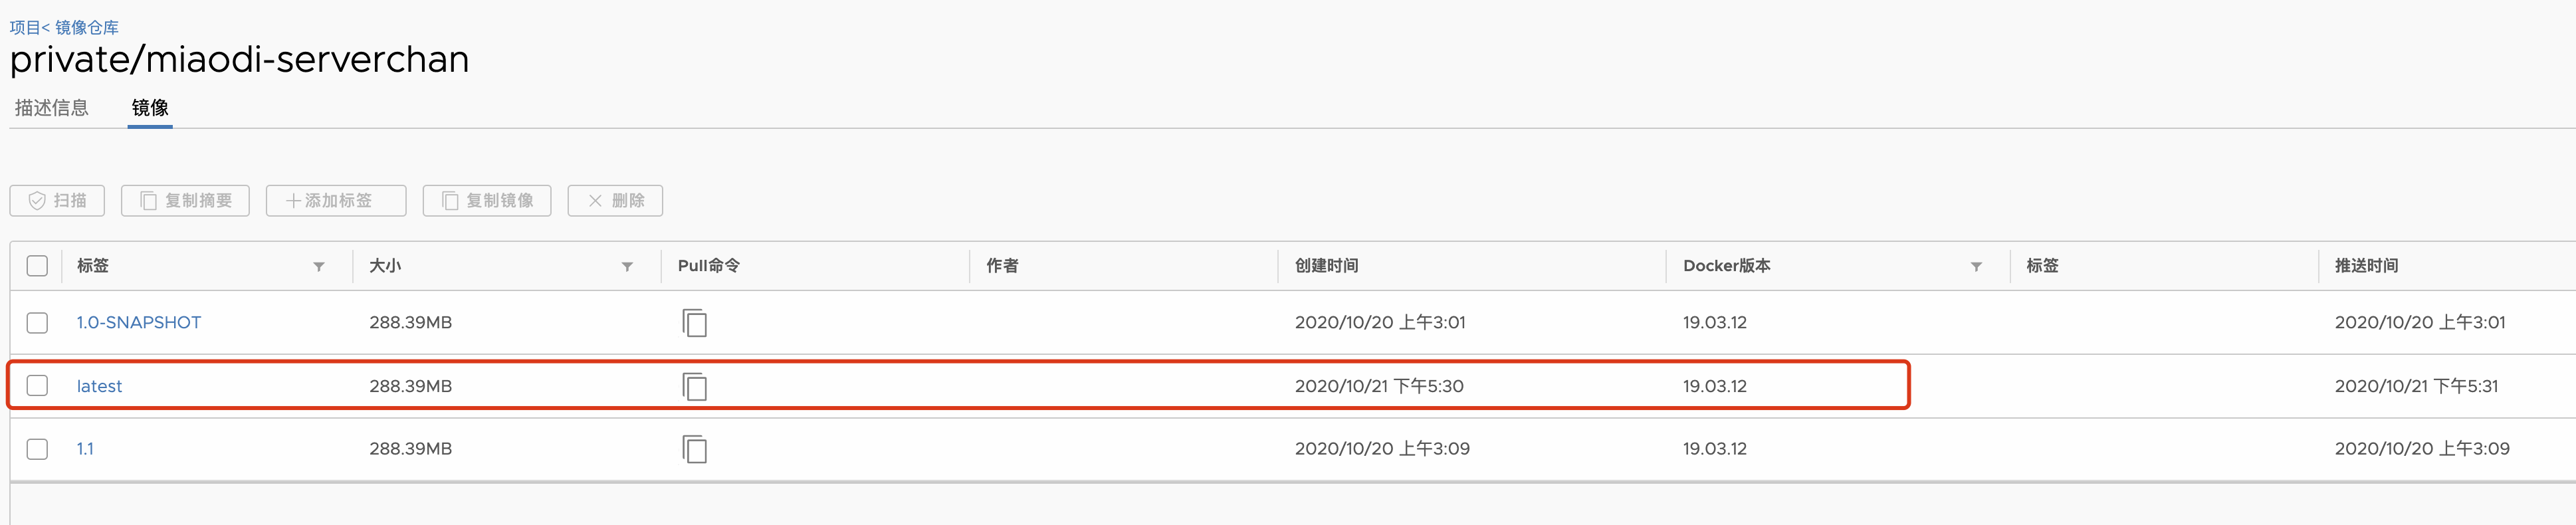Click the 复制镜像 copy image button
Screen dimensions: 2576x525
click(x=487, y=201)
